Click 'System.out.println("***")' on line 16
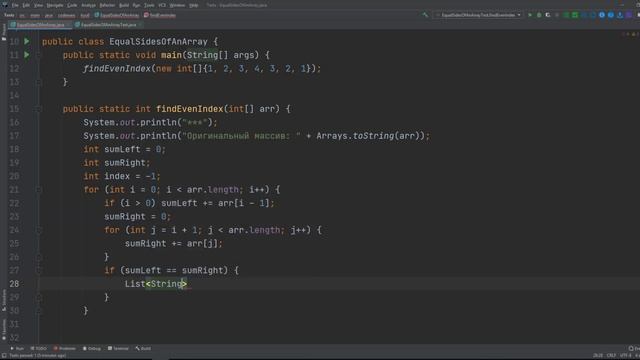This screenshot has width=640, height=360. pyautogui.click(x=148, y=122)
